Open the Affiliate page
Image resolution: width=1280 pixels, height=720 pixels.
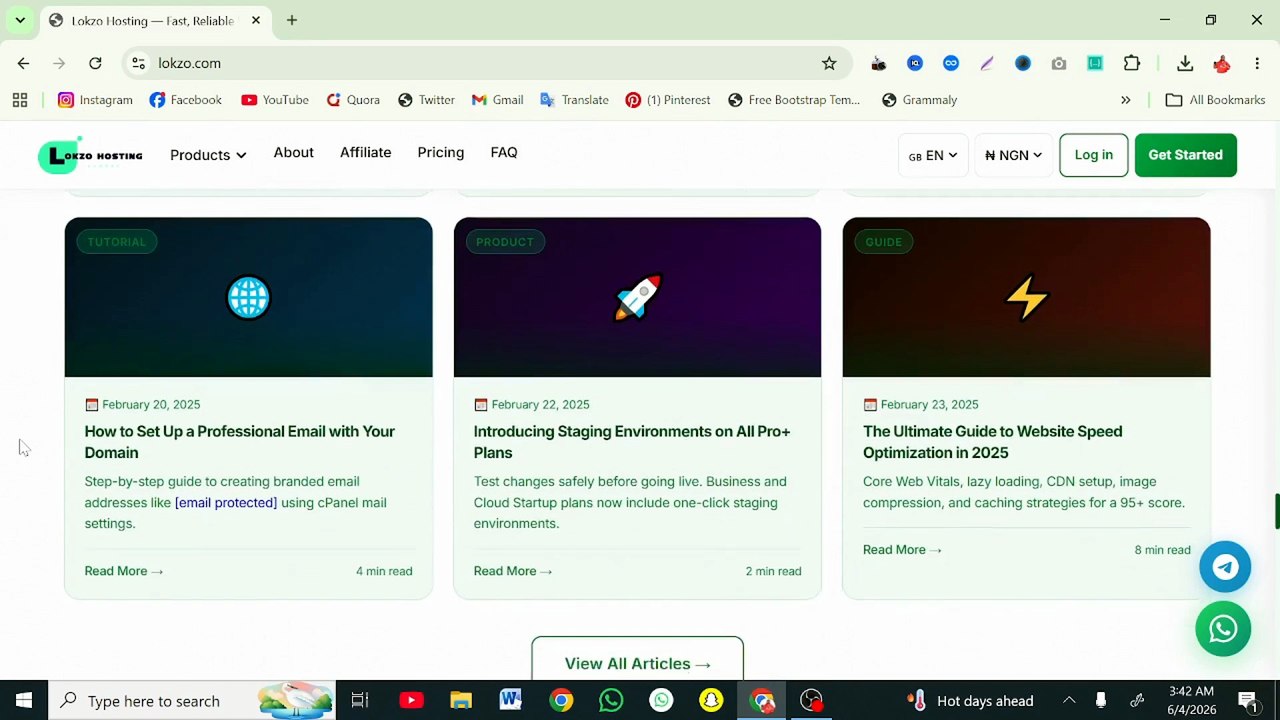coord(365,153)
